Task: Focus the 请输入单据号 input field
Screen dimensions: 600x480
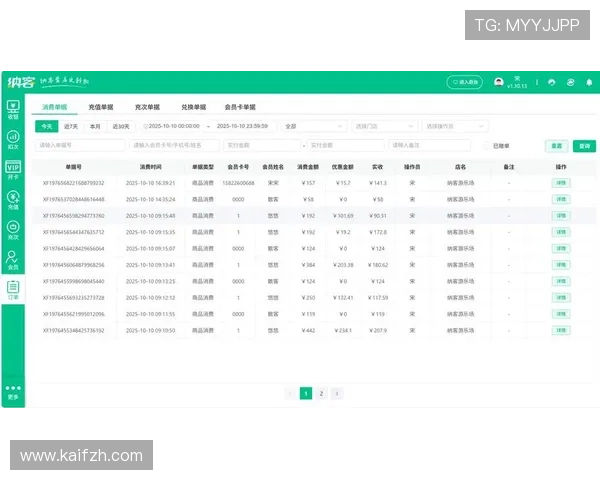Action: tap(80, 145)
